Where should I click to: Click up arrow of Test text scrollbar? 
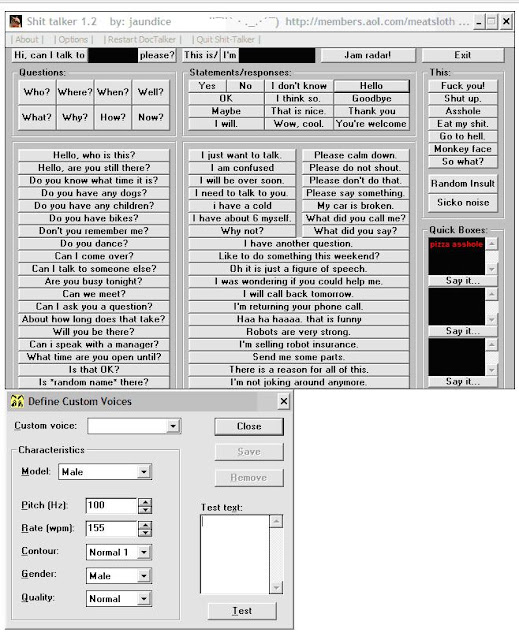click(276, 521)
